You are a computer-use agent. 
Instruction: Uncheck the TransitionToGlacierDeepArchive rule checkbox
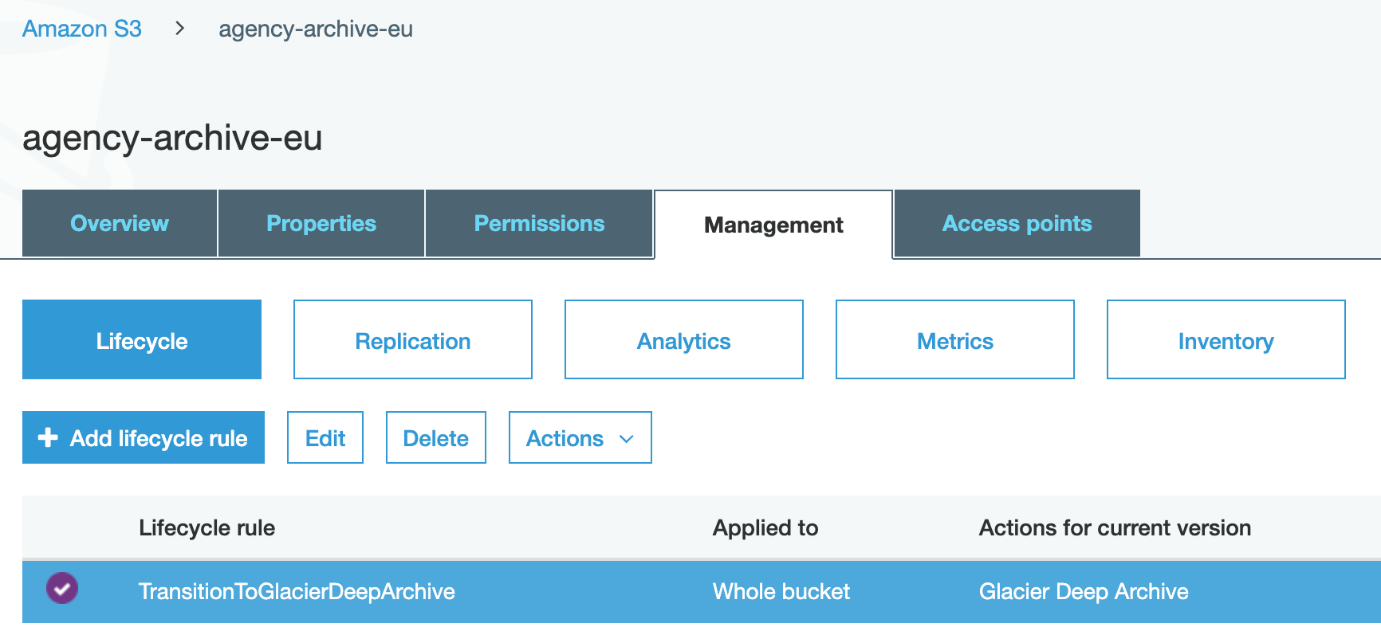click(62, 589)
